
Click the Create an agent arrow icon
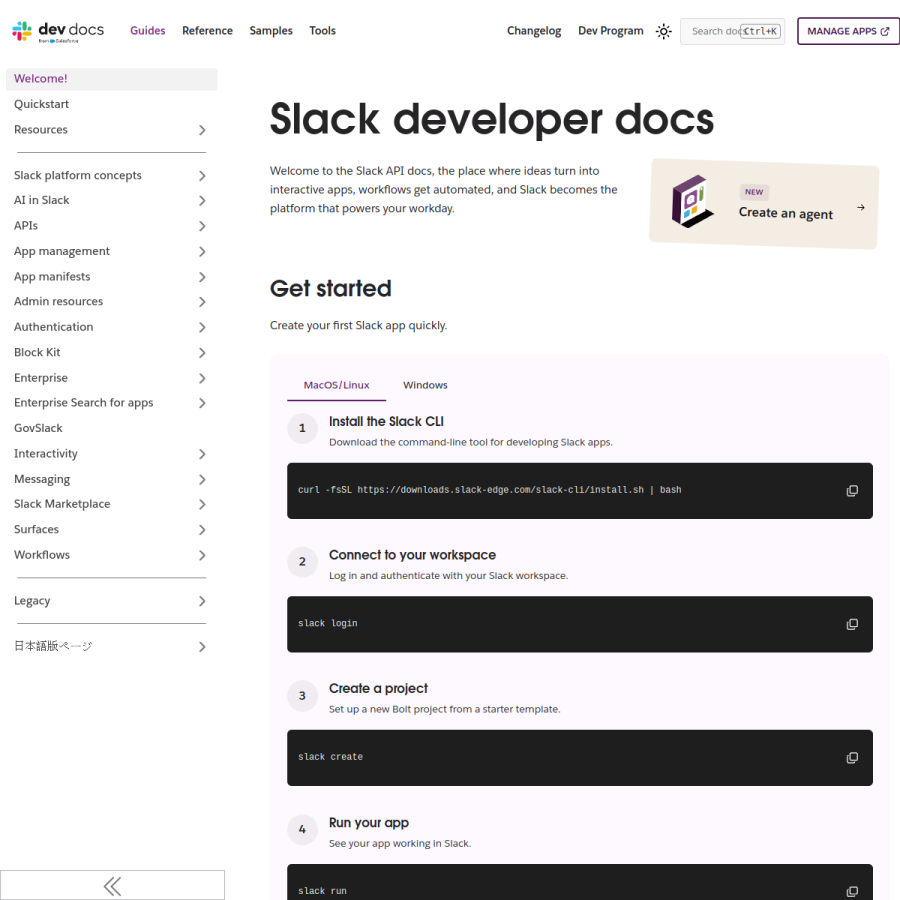point(861,207)
